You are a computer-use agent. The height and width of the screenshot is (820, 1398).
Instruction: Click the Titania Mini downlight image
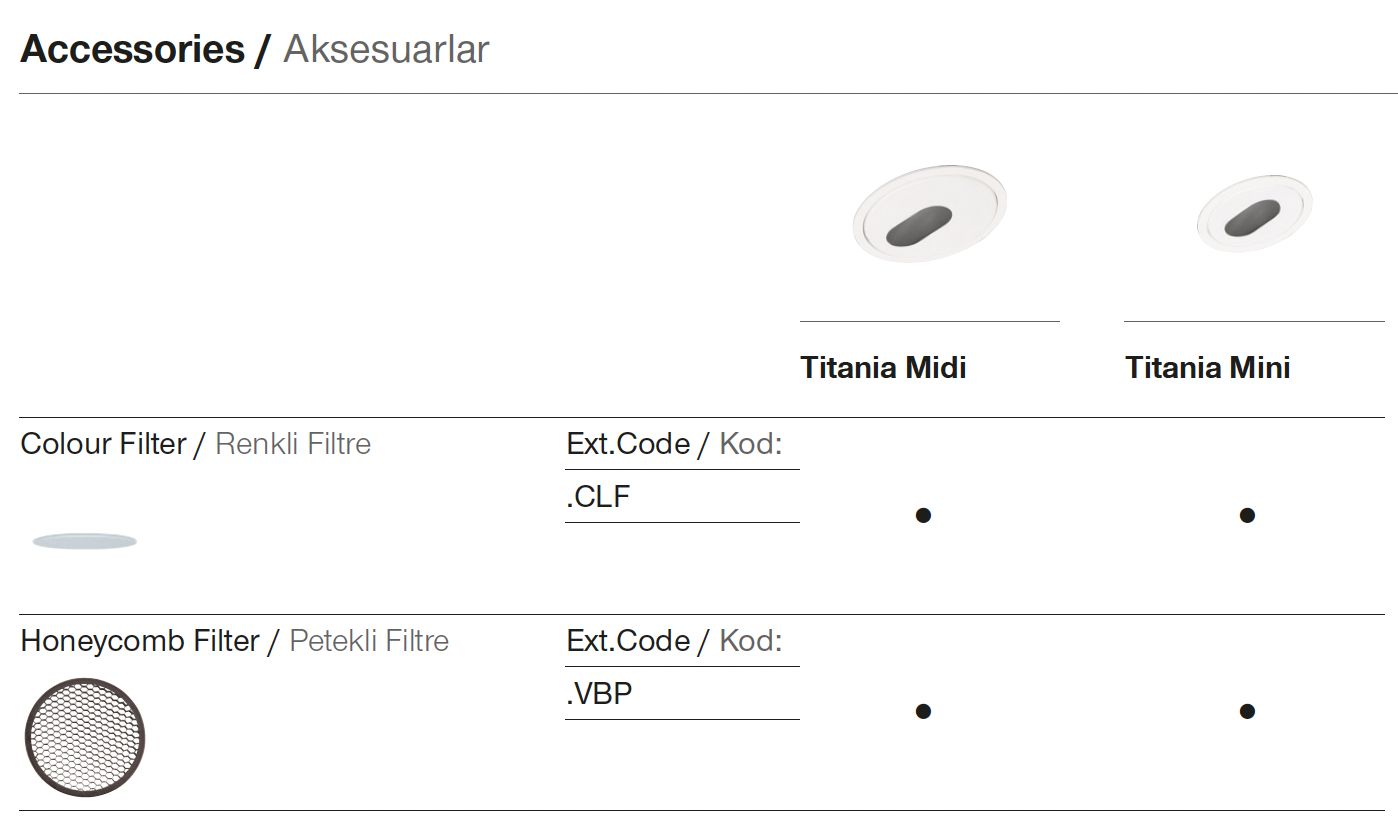click(x=1254, y=213)
